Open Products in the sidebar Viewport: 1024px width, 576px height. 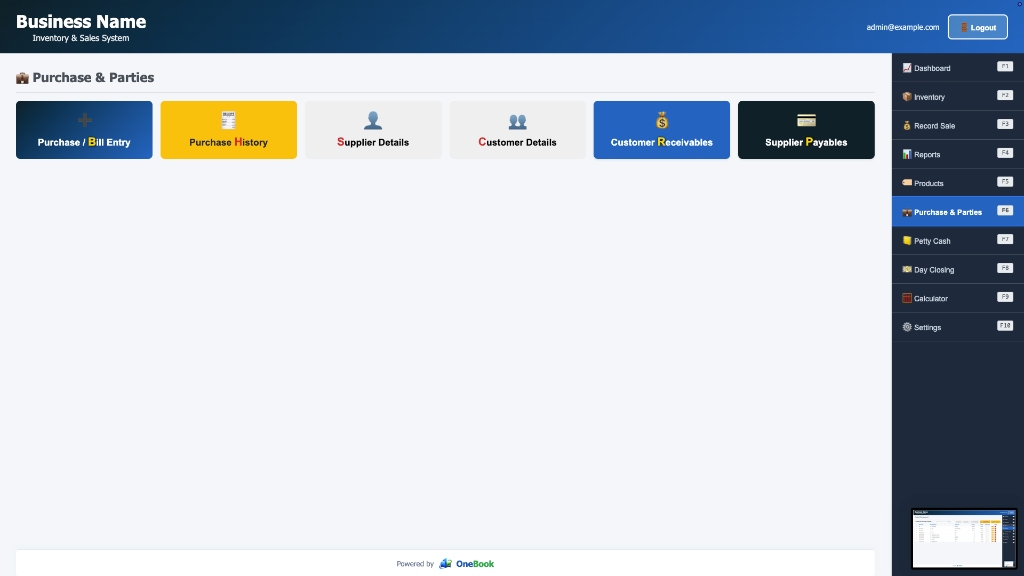tap(957, 183)
